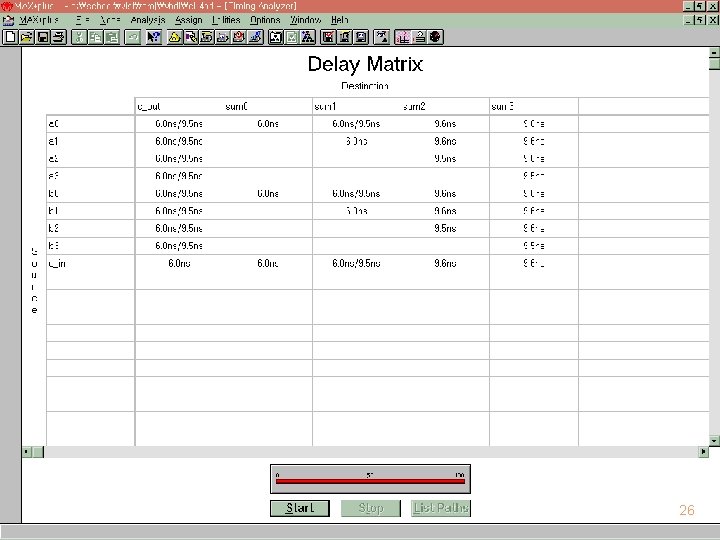Click Project Save and Check icon
This screenshot has height=540, width=720.
(x=328, y=37)
